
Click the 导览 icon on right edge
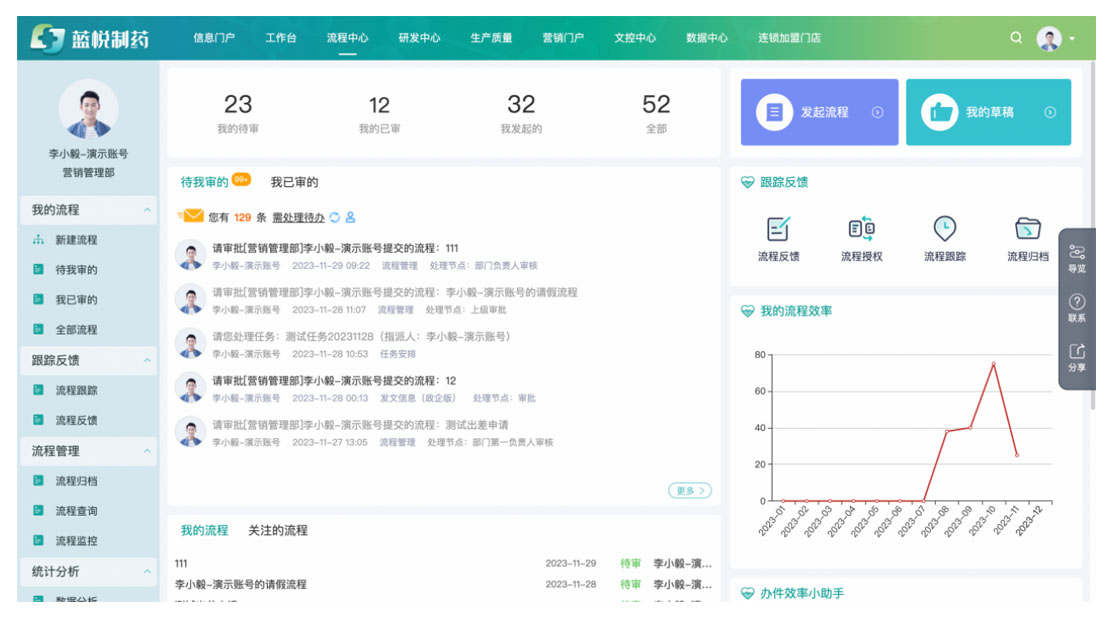(x=1077, y=252)
